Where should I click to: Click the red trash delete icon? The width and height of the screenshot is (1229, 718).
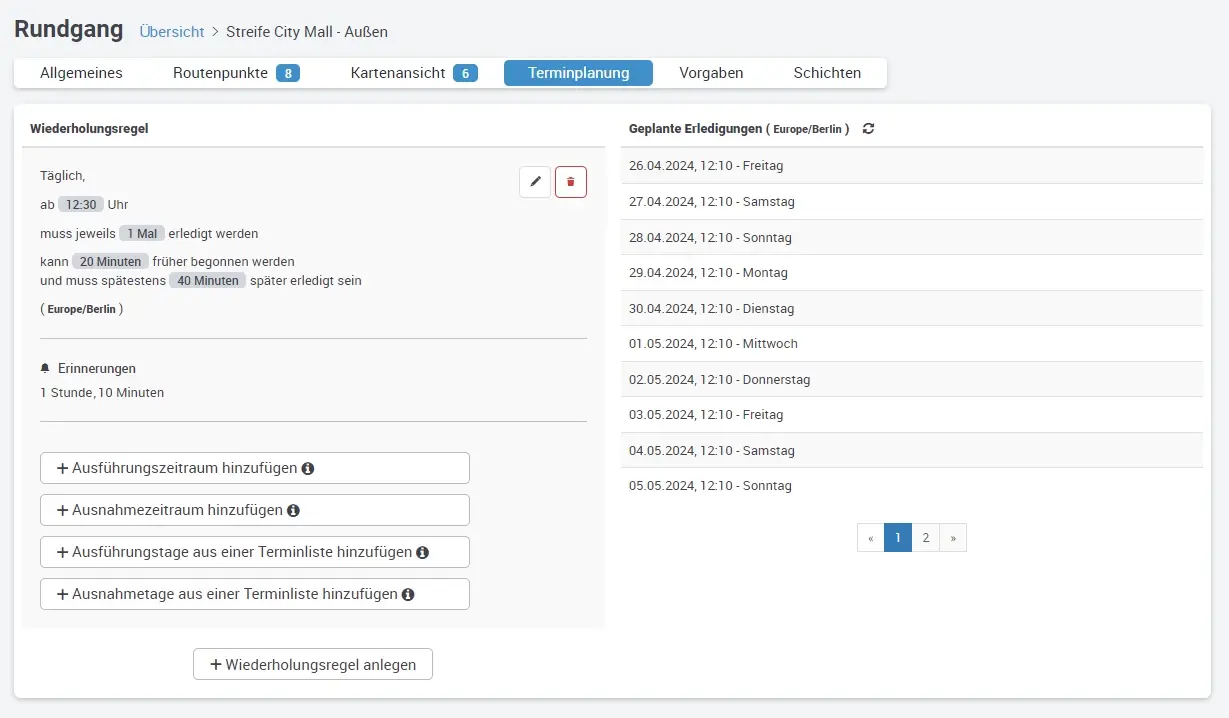[x=571, y=182]
